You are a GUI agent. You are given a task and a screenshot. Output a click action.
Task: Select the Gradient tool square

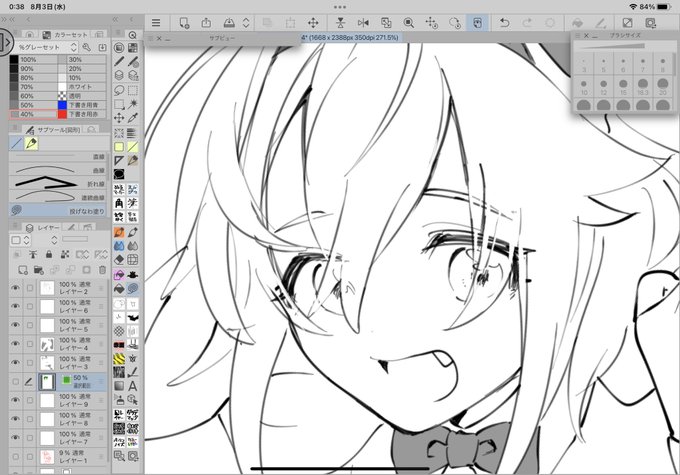click(x=119, y=386)
